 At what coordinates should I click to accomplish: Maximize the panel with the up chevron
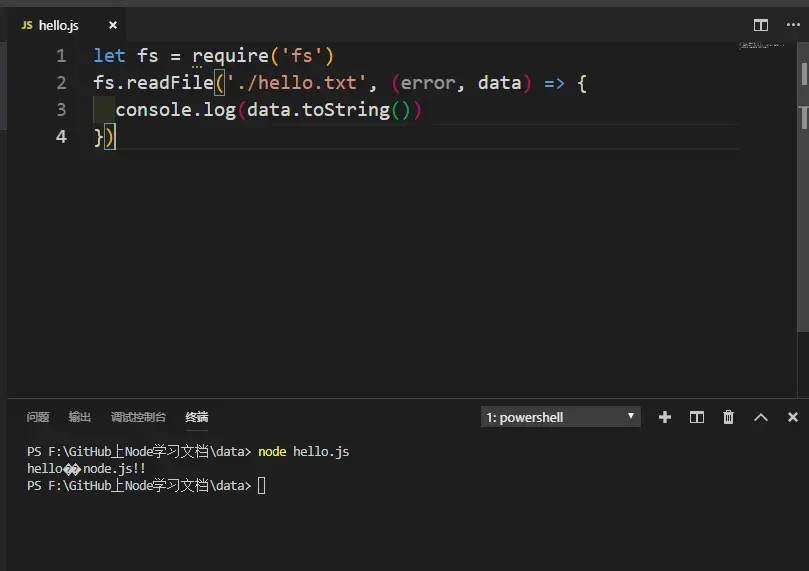pos(761,417)
